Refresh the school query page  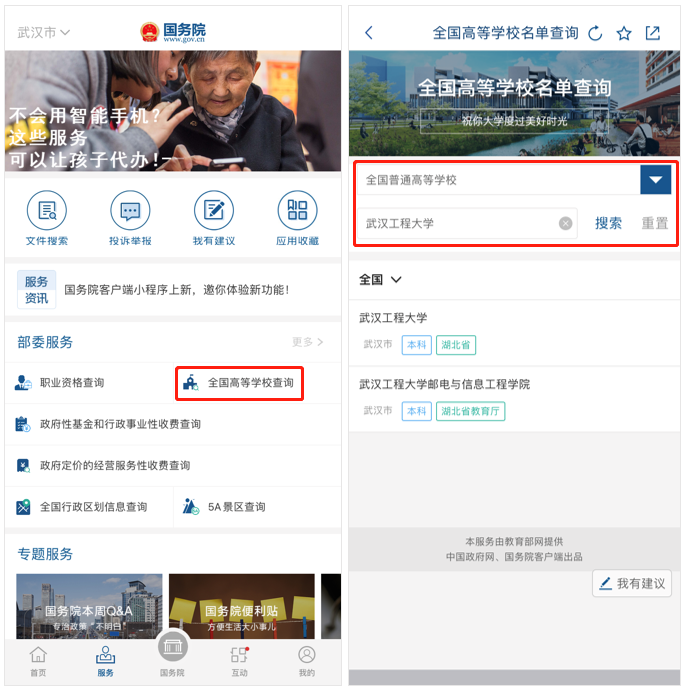pyautogui.click(x=595, y=33)
